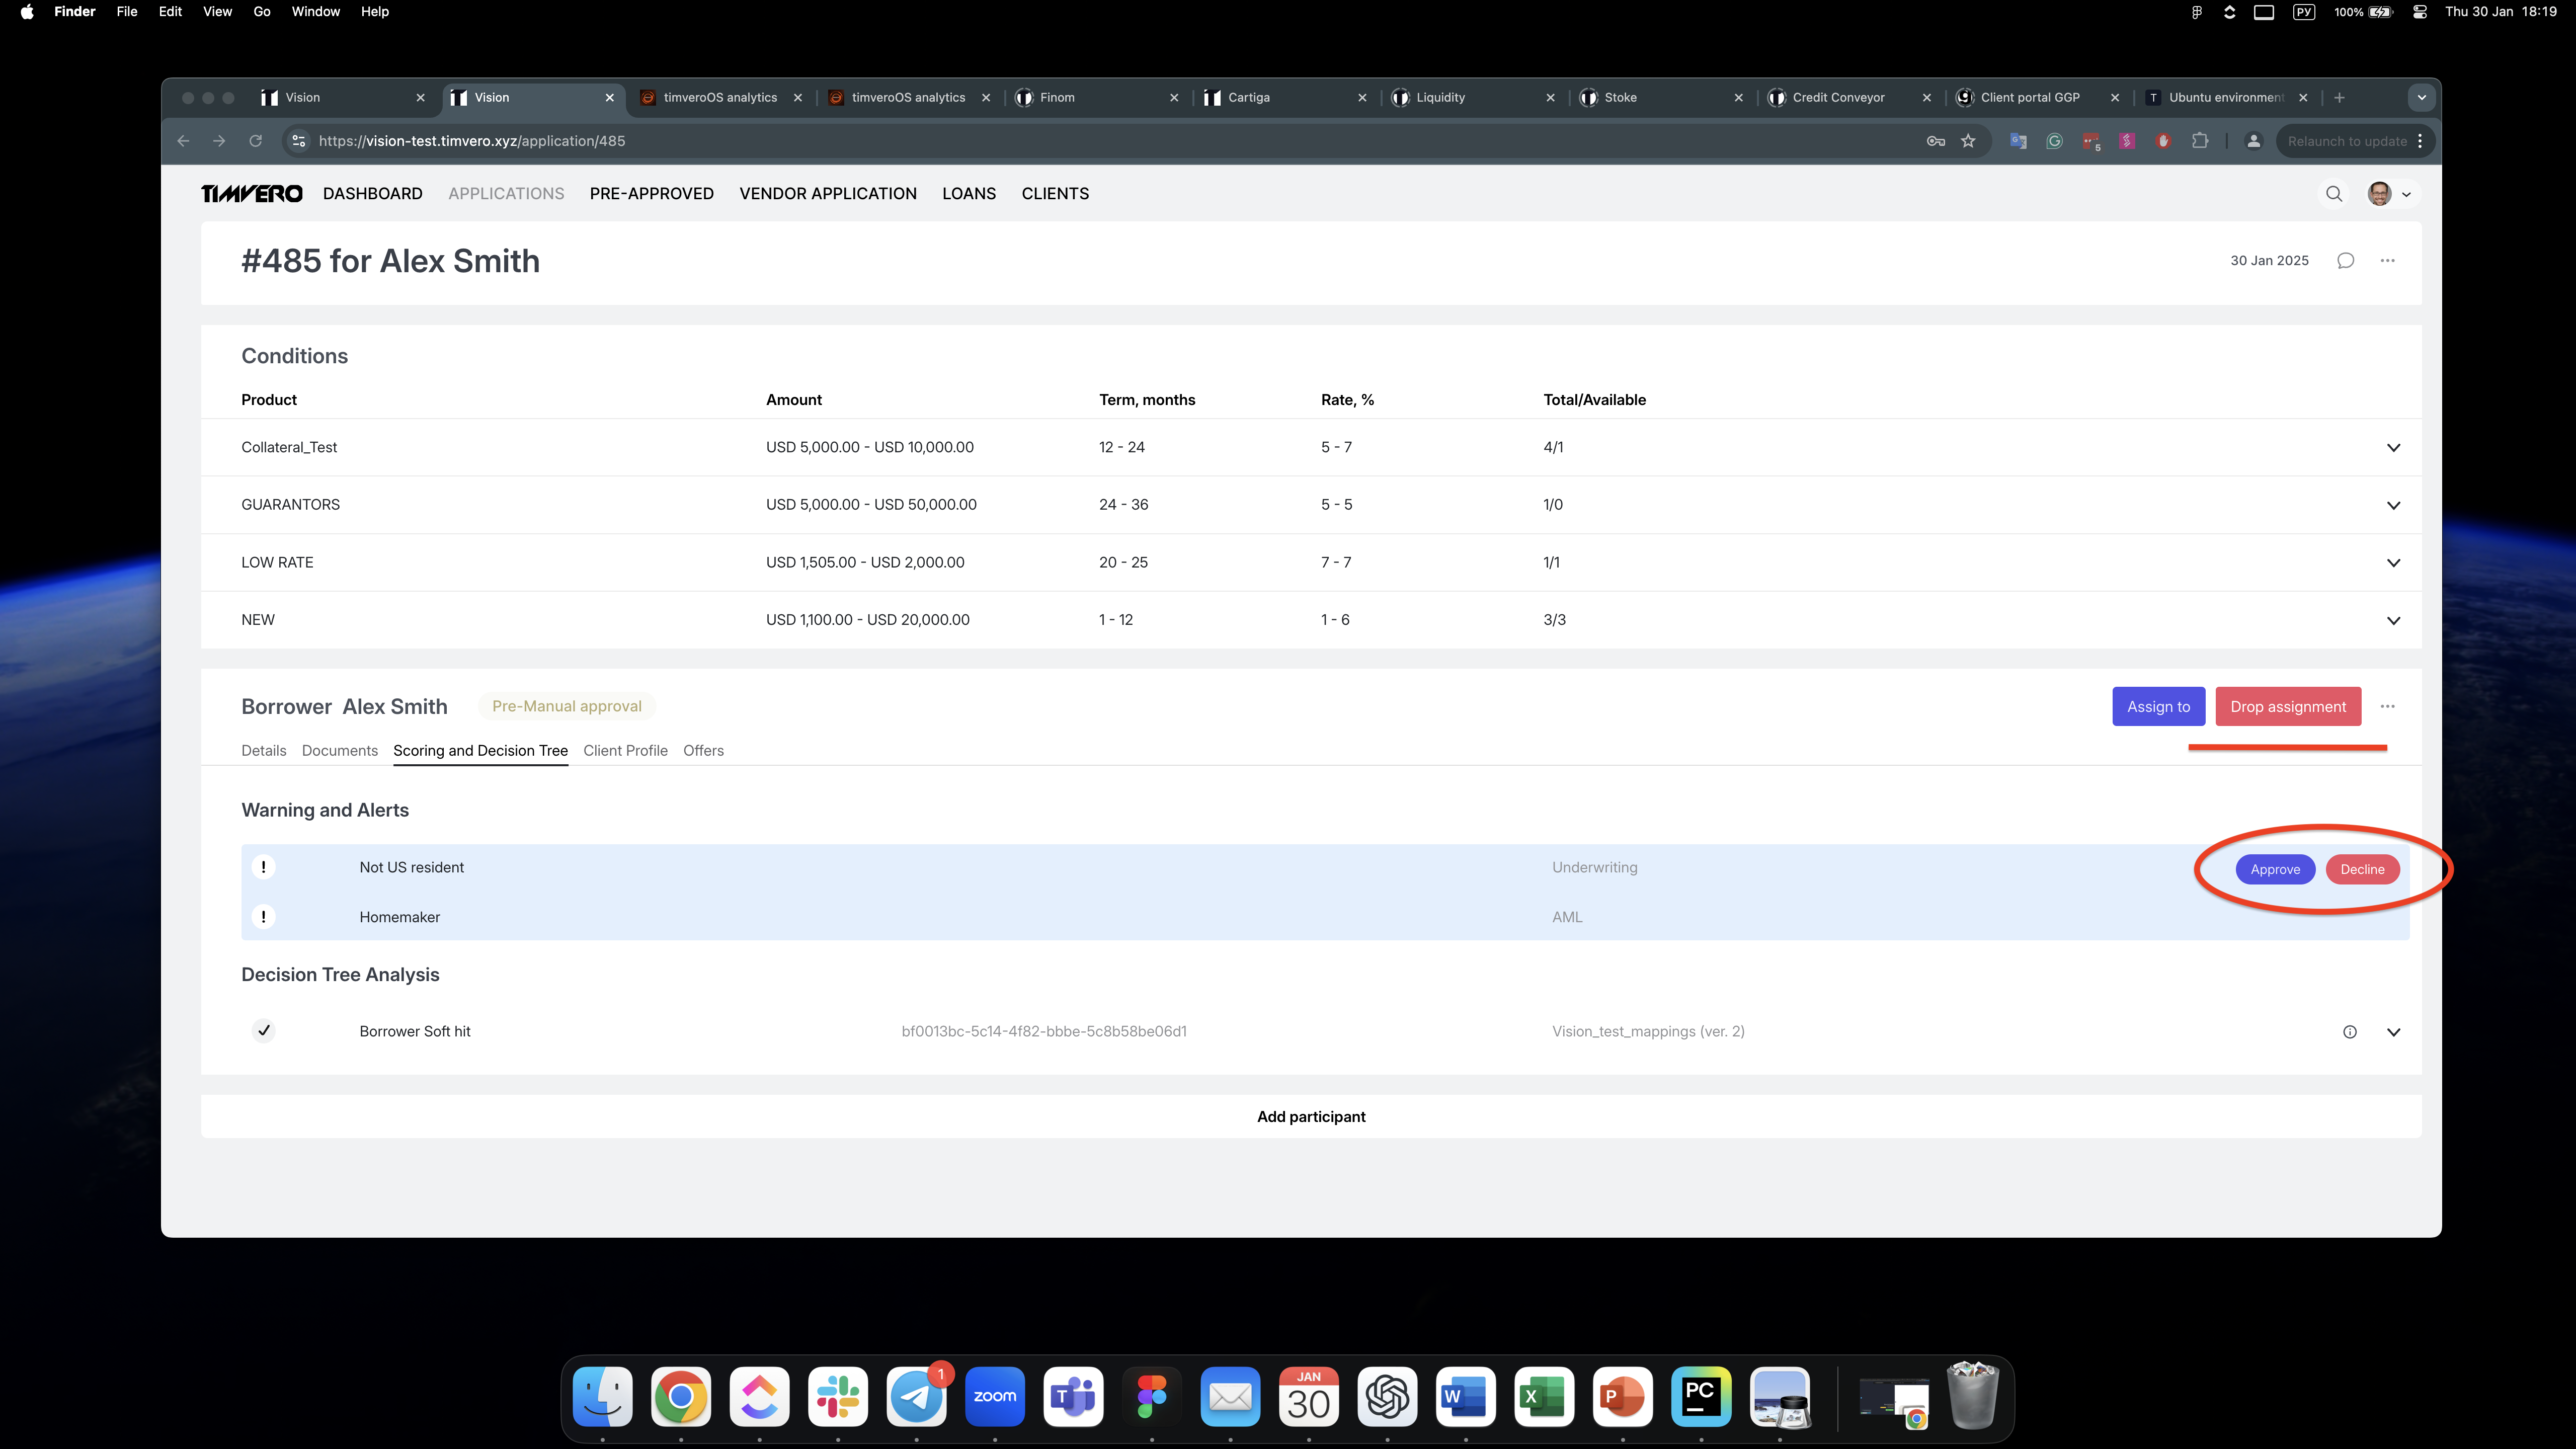Switch to the Client Profile tab
The width and height of the screenshot is (2576, 1449).
point(625,751)
